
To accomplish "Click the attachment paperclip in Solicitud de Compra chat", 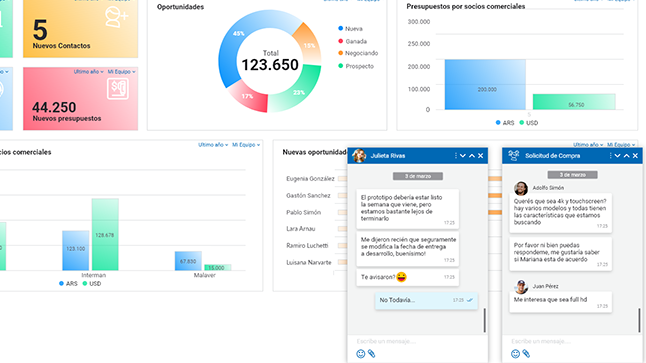I will [526, 354].
